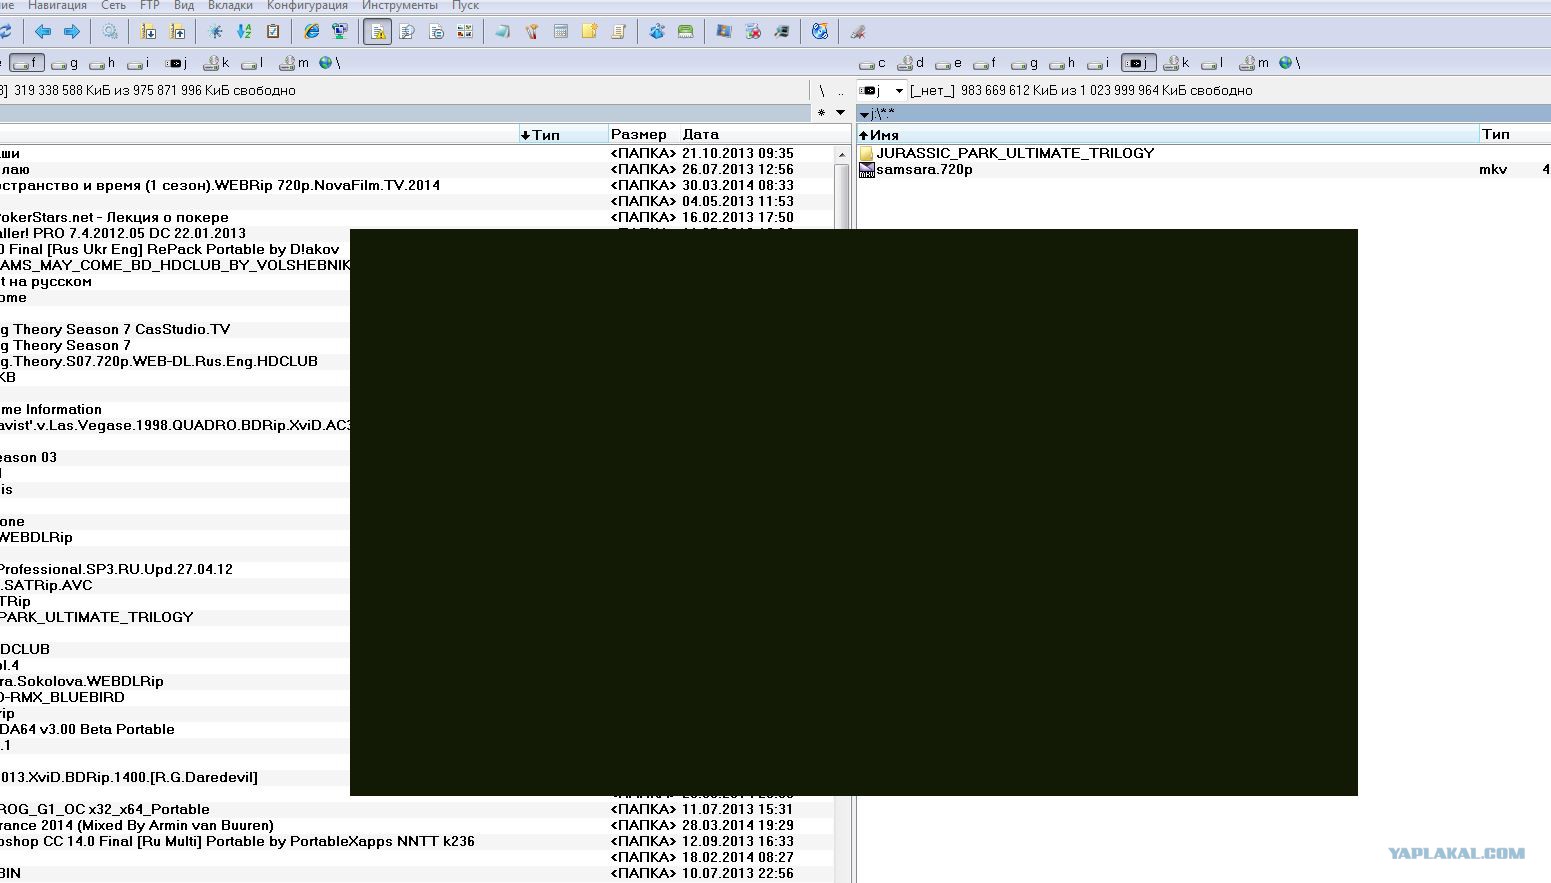Launch the Internet Explorer icon
This screenshot has width=1551, height=883.
pos(312,32)
